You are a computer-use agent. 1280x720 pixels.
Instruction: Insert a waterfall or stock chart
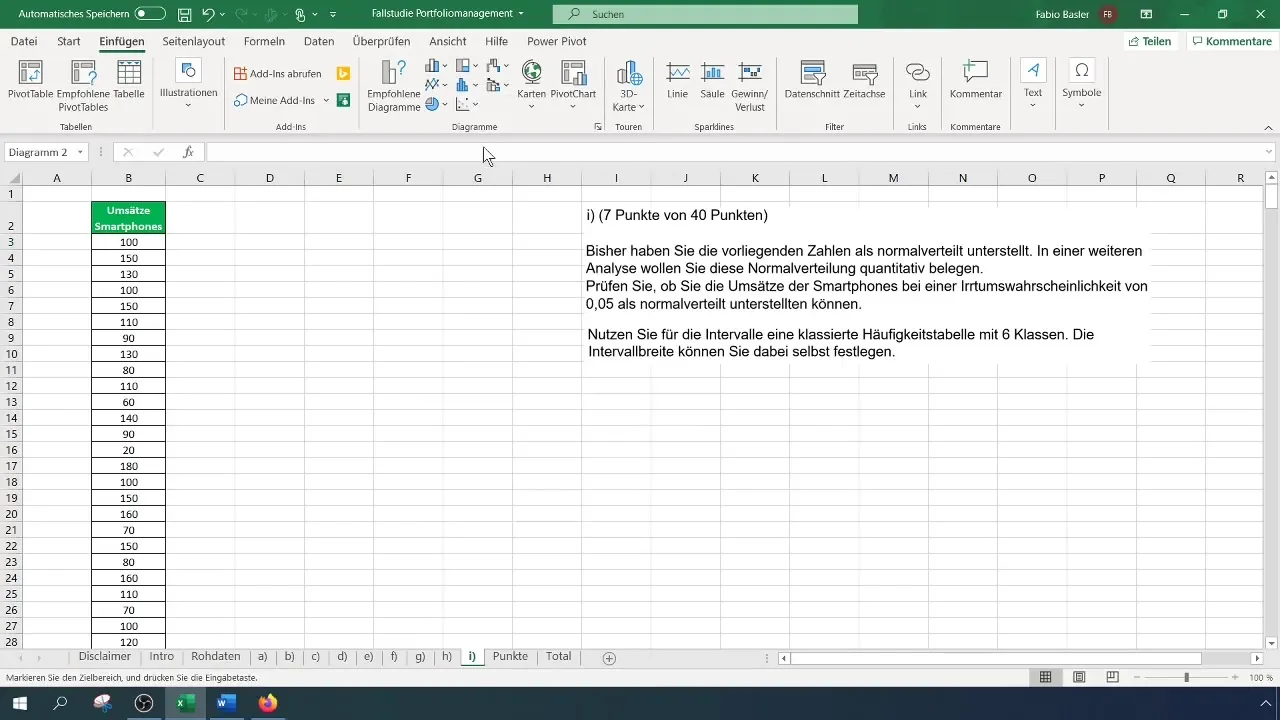coord(498,67)
